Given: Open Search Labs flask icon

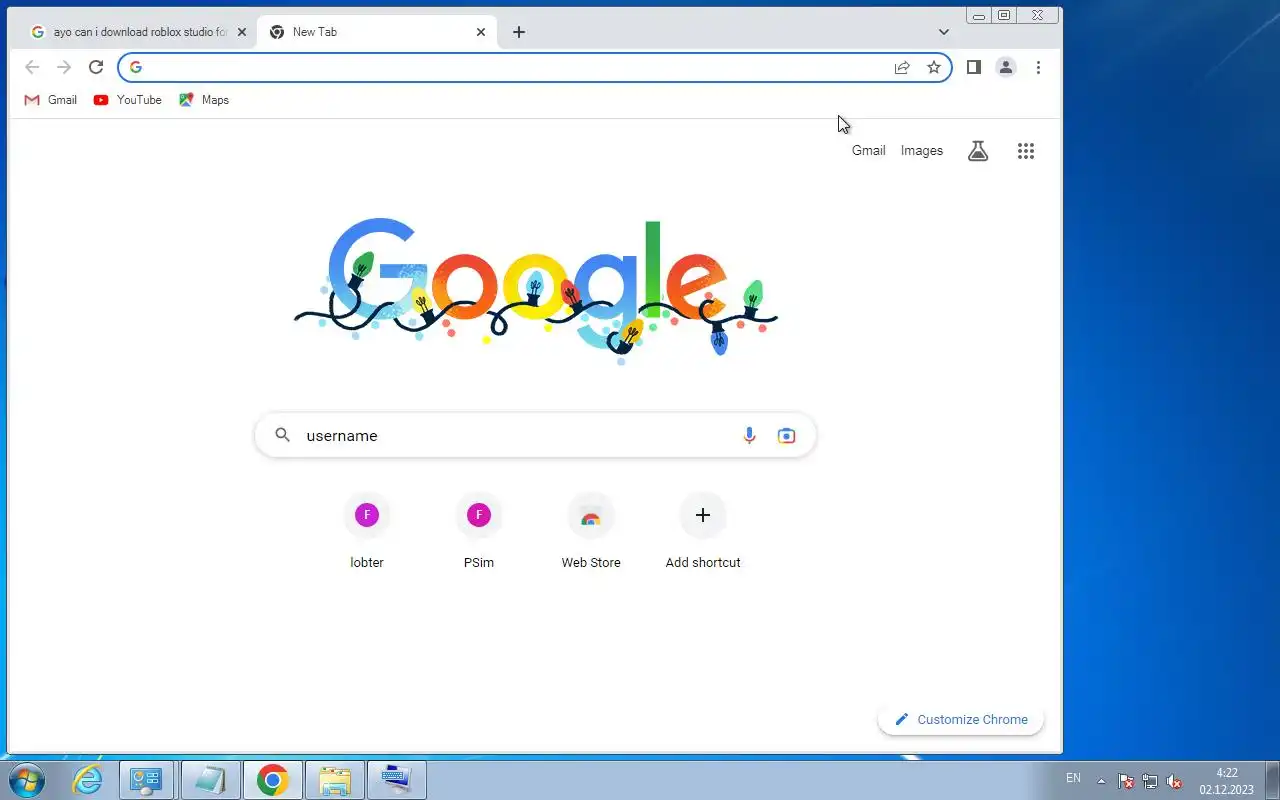Looking at the screenshot, I should pyautogui.click(x=978, y=151).
